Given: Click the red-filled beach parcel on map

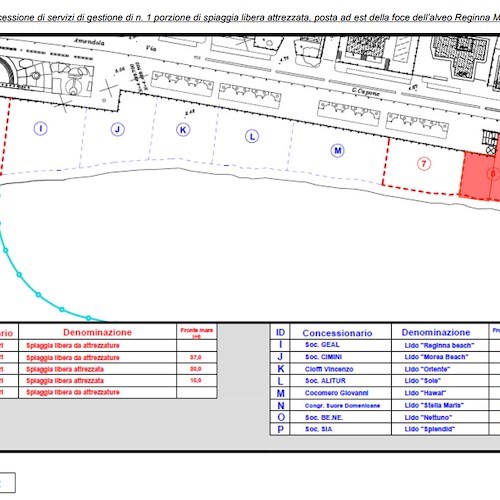Looking at the screenshot, I should coord(479,176).
